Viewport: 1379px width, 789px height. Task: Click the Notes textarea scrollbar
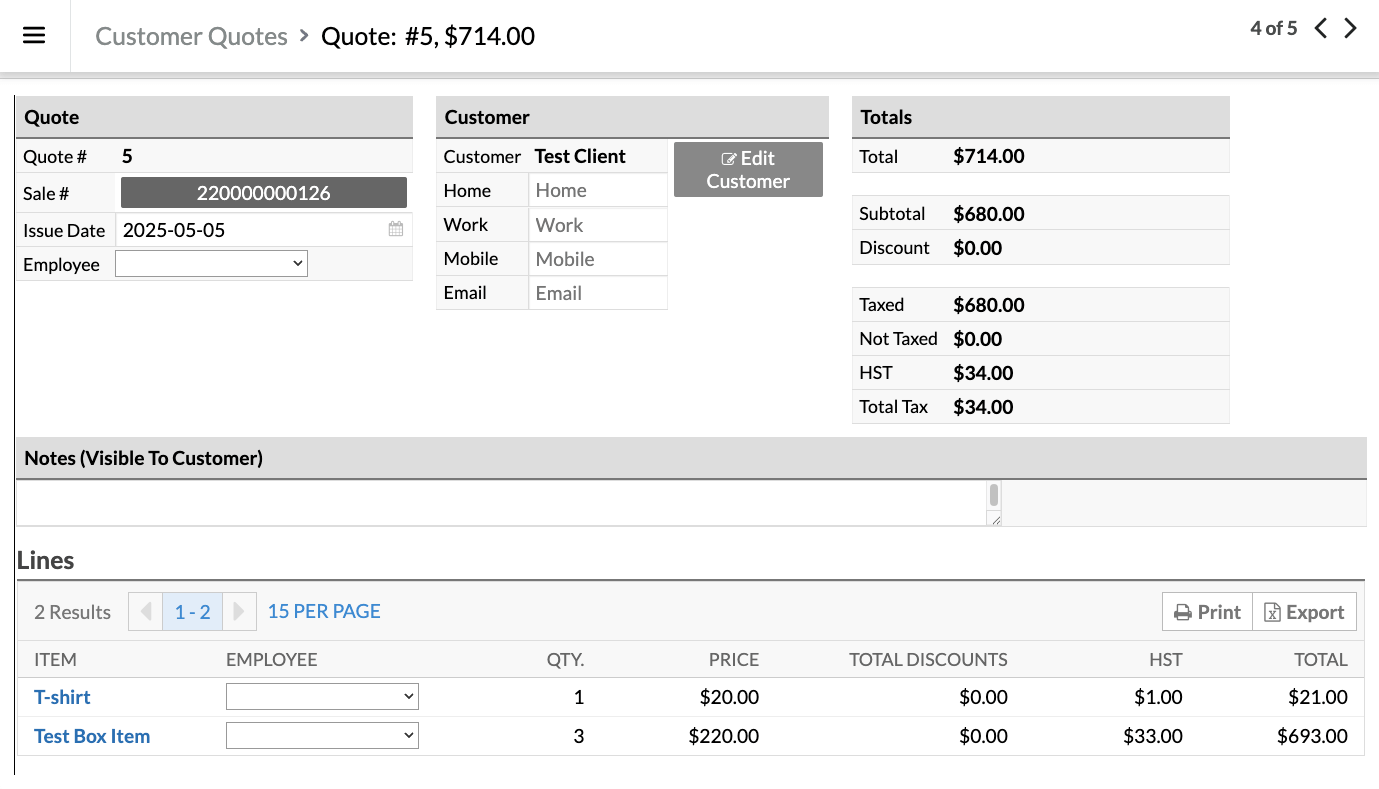point(993,496)
